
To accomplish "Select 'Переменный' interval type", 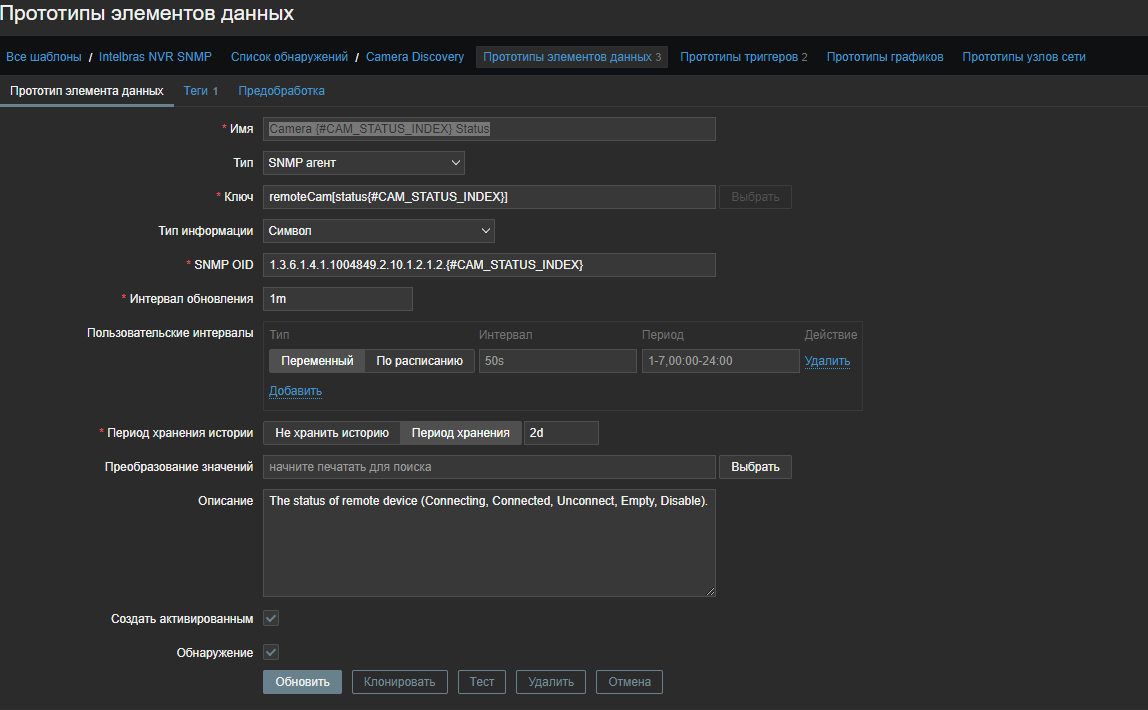I will [316, 361].
